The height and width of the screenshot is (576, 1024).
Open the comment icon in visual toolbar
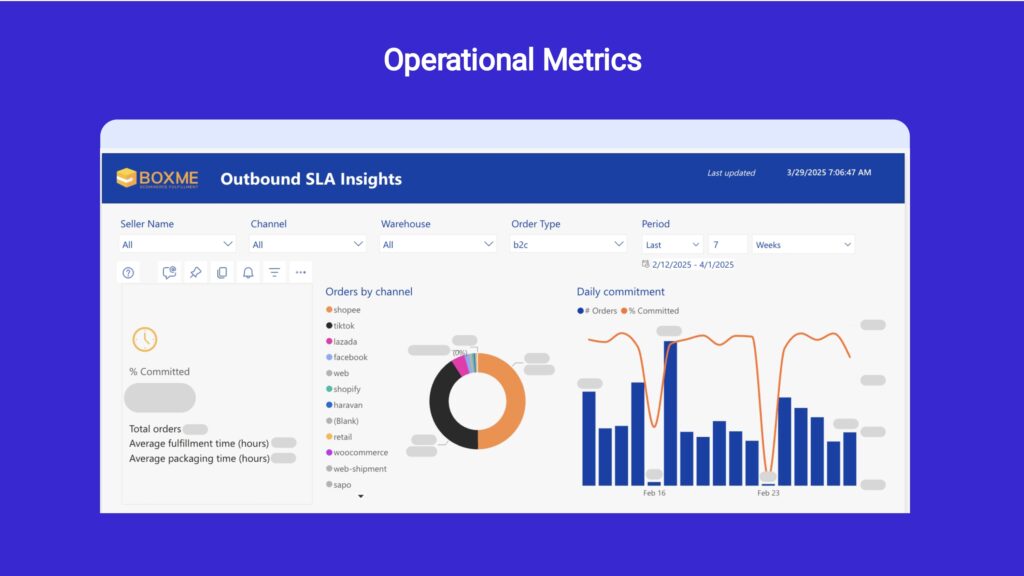169,272
